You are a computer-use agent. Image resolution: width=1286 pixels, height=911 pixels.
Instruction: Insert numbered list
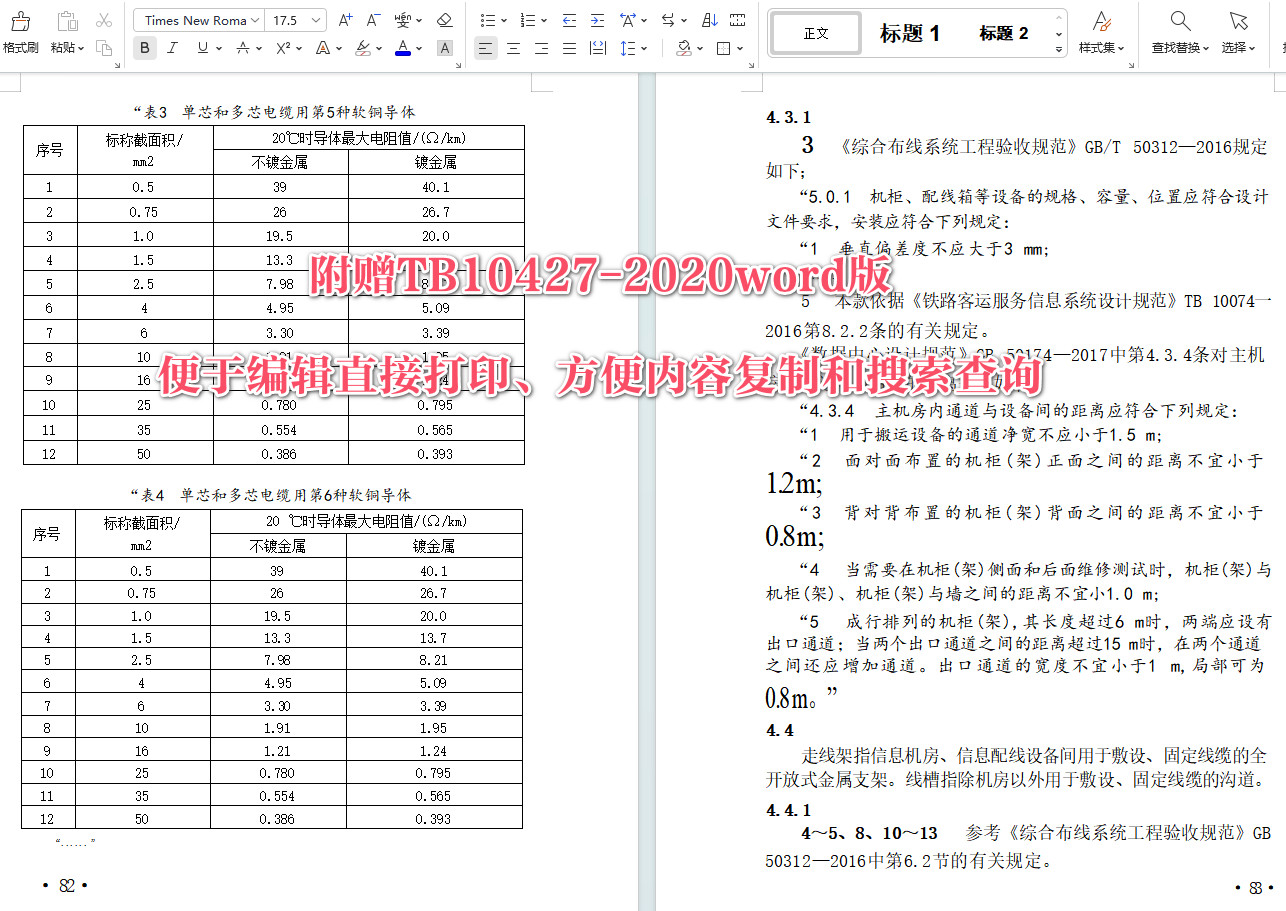pos(527,20)
